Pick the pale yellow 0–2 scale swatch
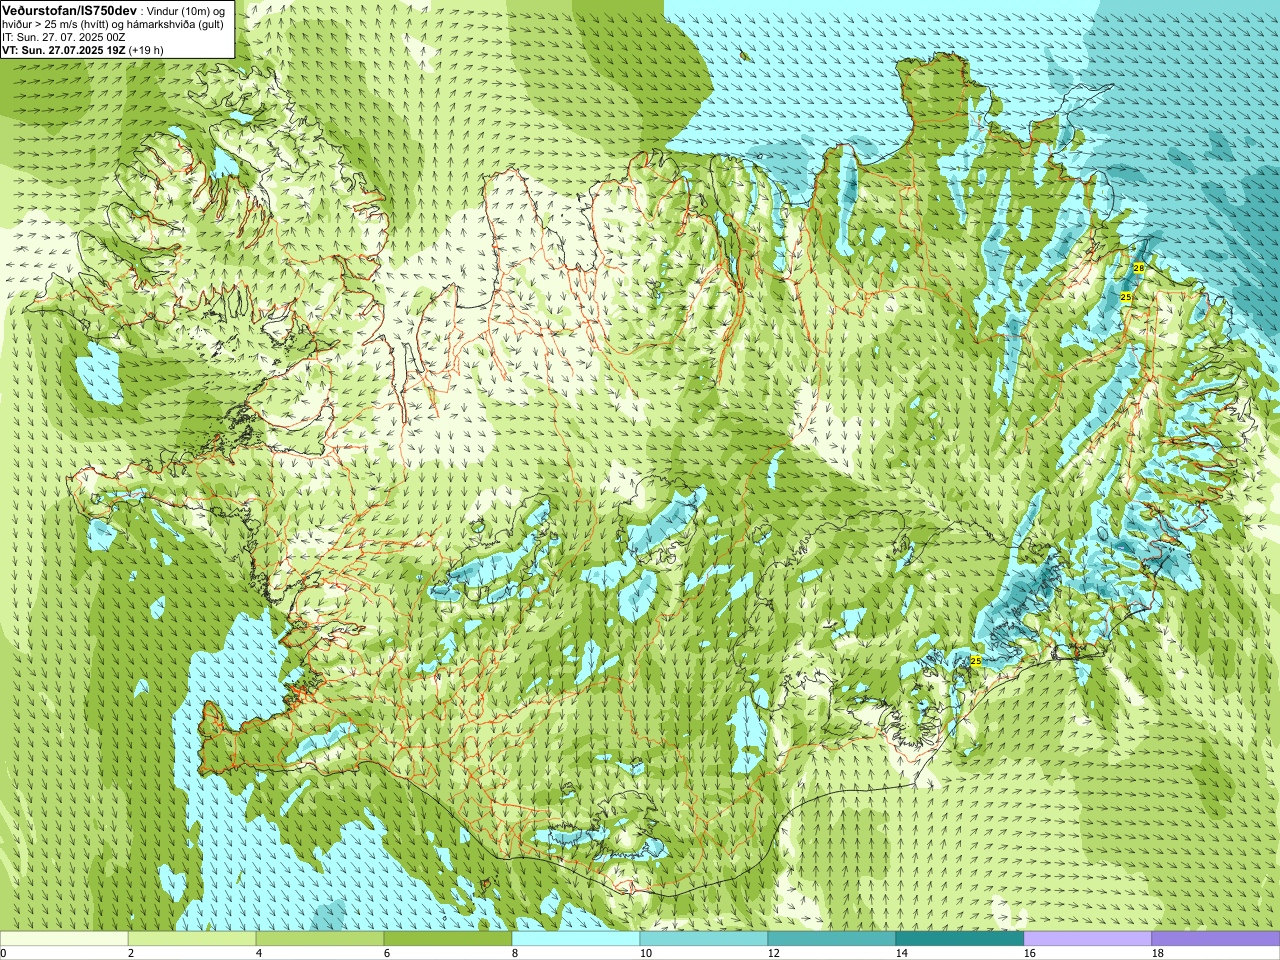This screenshot has width=1280, height=960. pyautogui.click(x=64, y=939)
